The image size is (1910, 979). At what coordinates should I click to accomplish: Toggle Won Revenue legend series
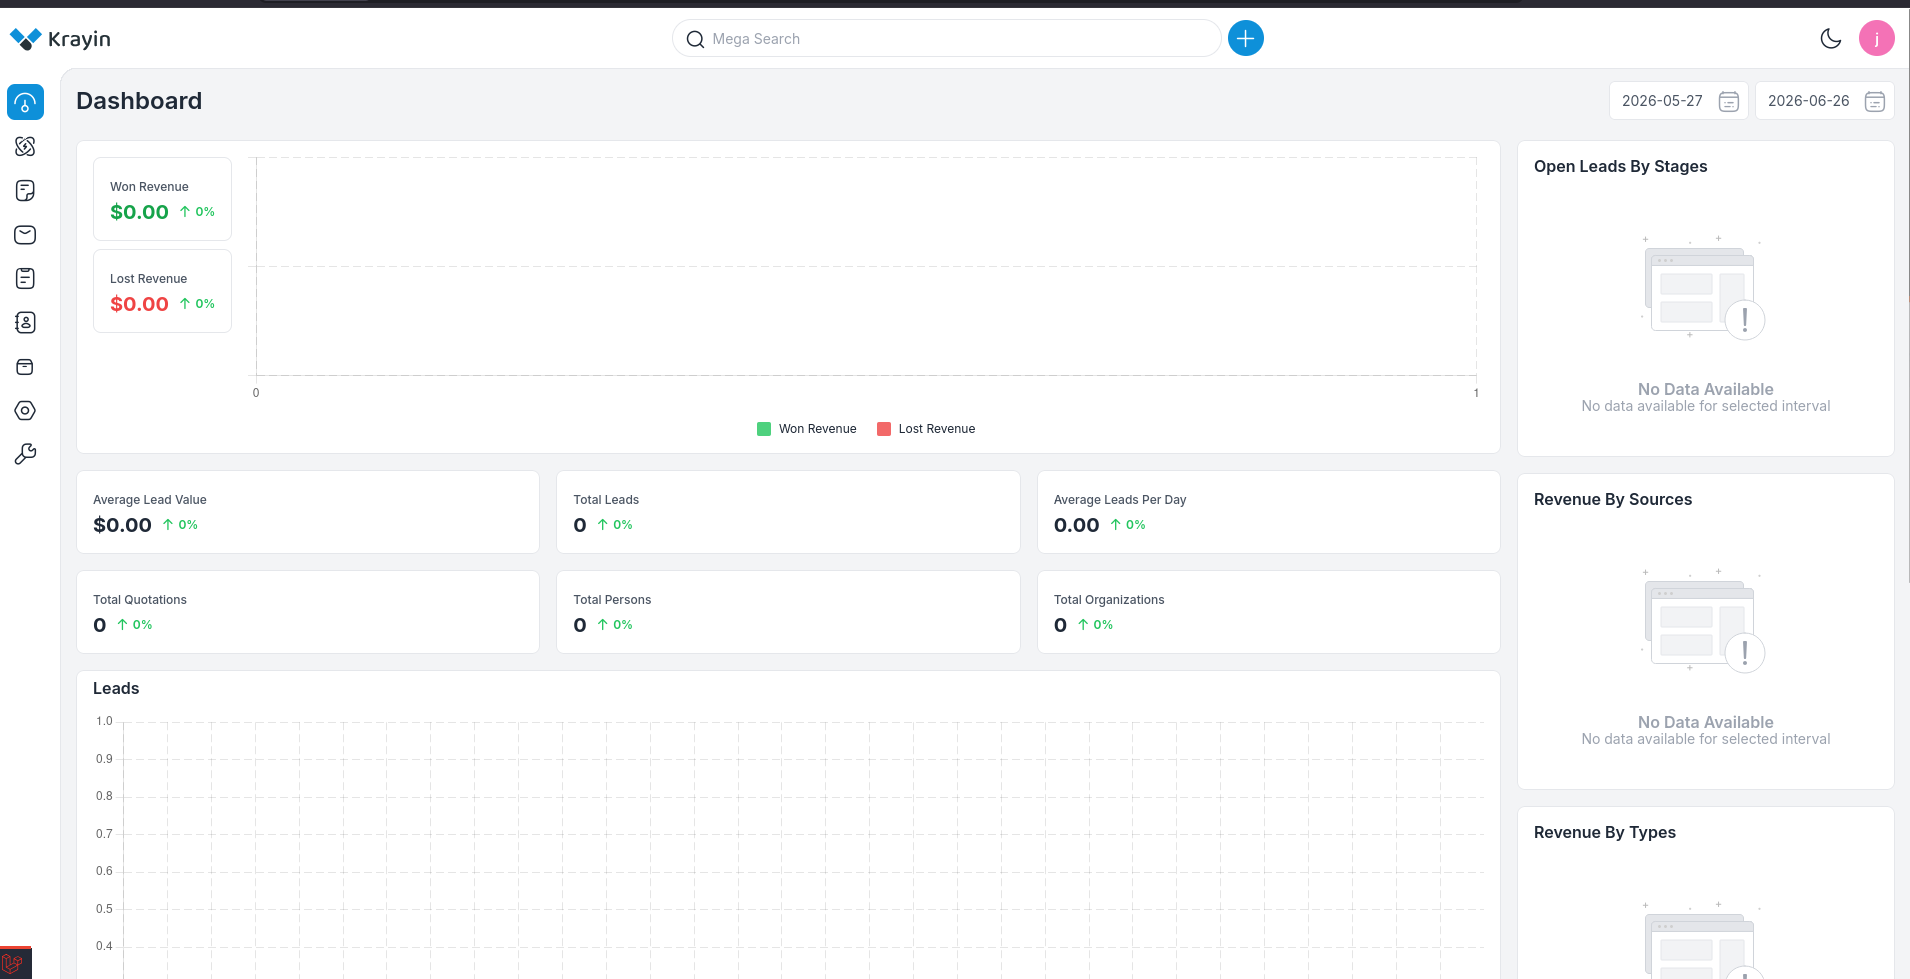click(x=807, y=429)
